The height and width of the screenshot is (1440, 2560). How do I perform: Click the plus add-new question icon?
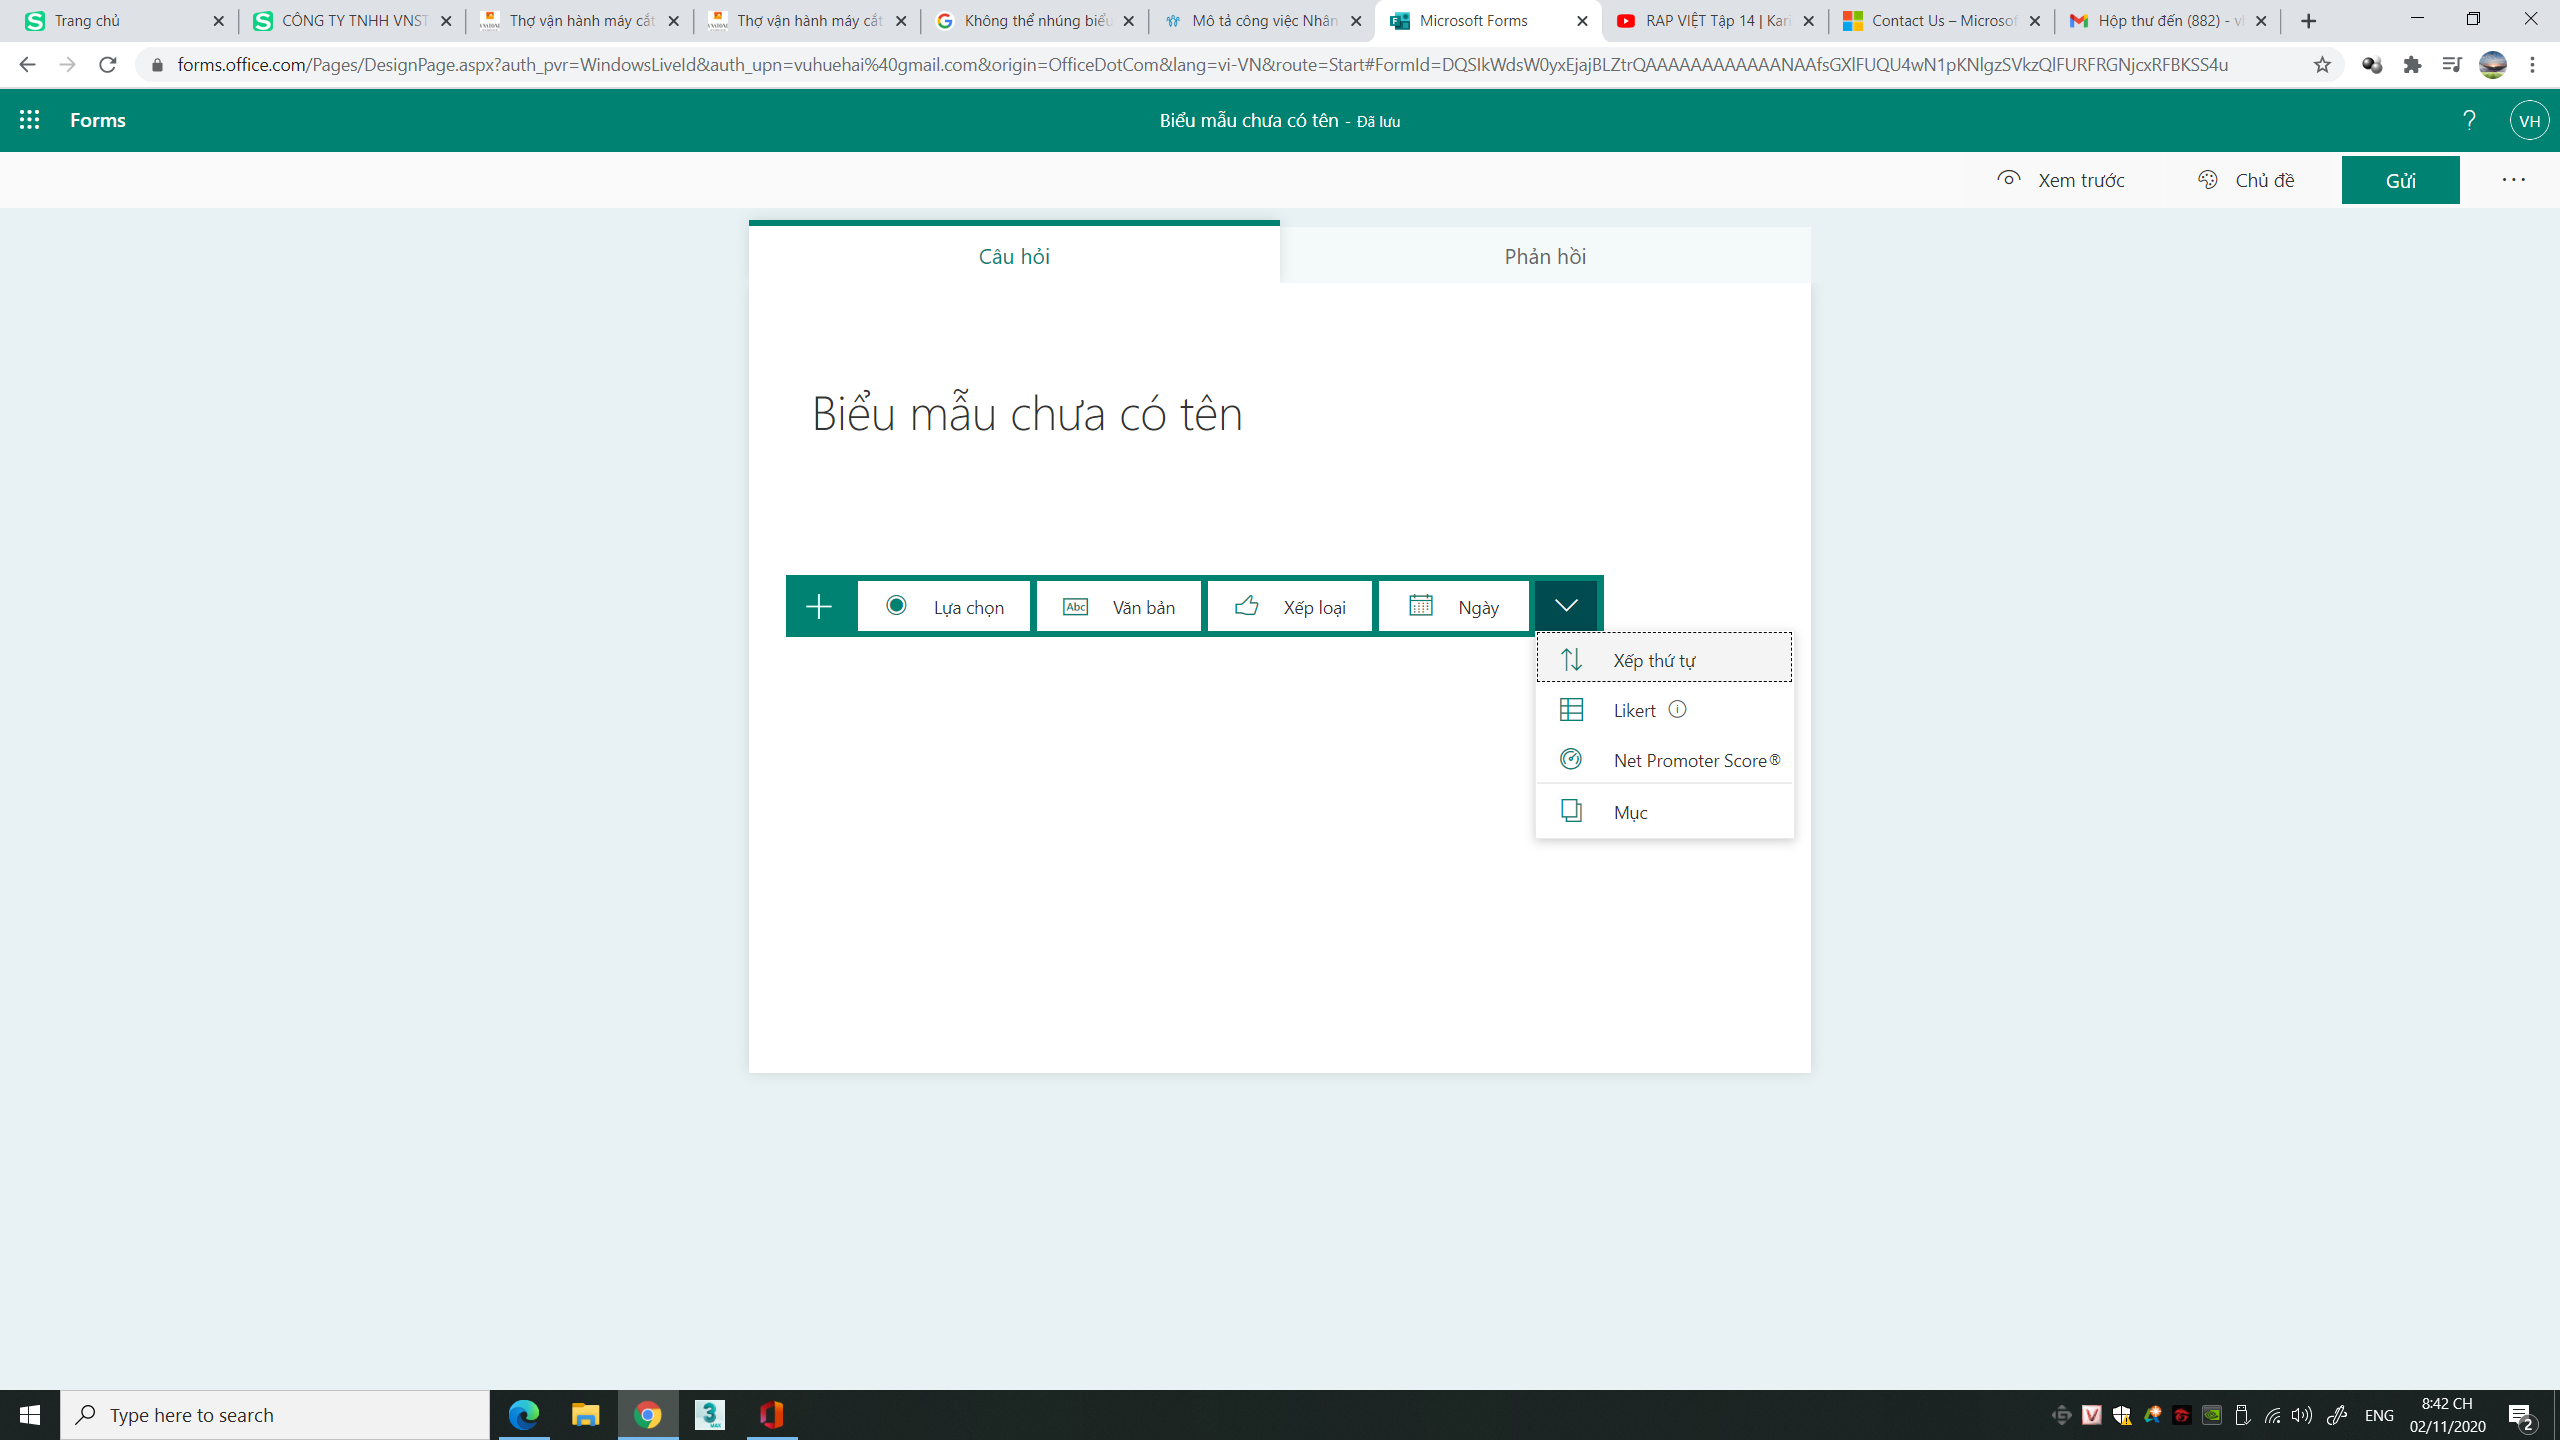pos(819,606)
